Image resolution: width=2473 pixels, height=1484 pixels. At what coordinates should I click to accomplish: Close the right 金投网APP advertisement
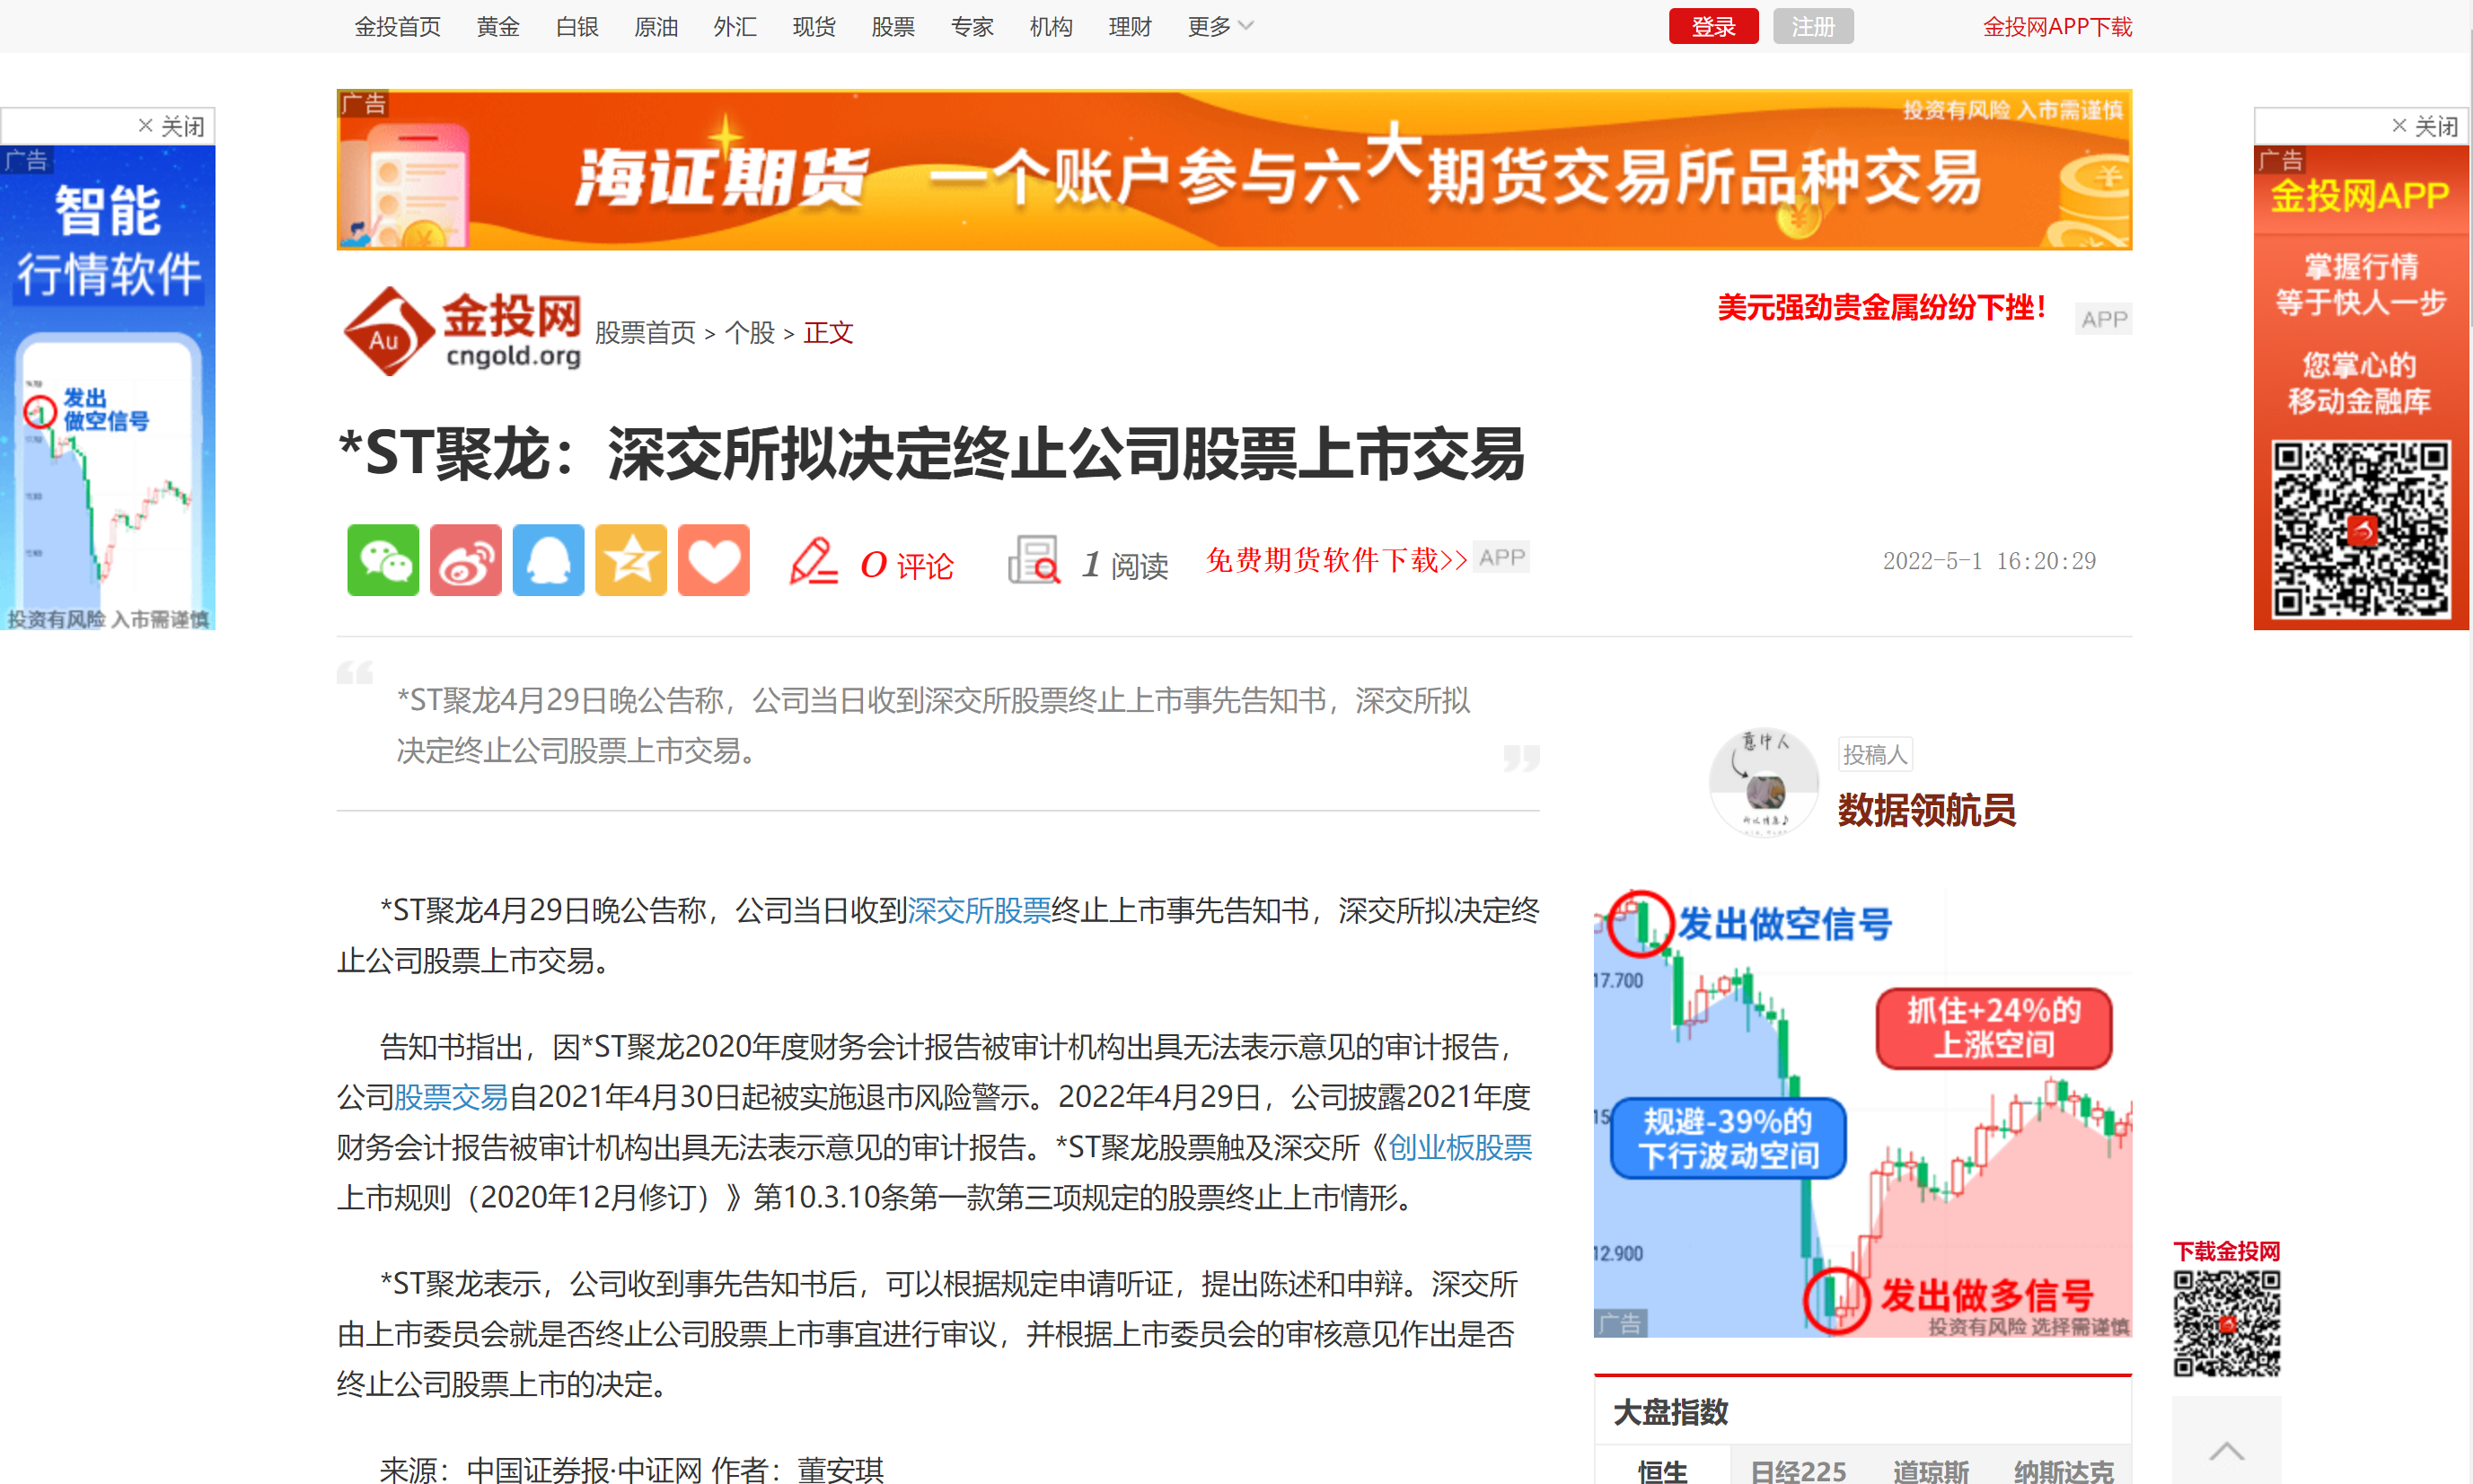click(x=2424, y=126)
